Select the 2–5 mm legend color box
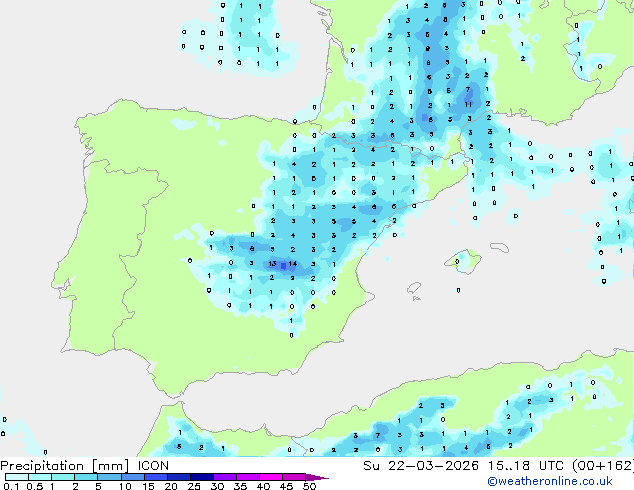The image size is (634, 490). click(x=86, y=477)
